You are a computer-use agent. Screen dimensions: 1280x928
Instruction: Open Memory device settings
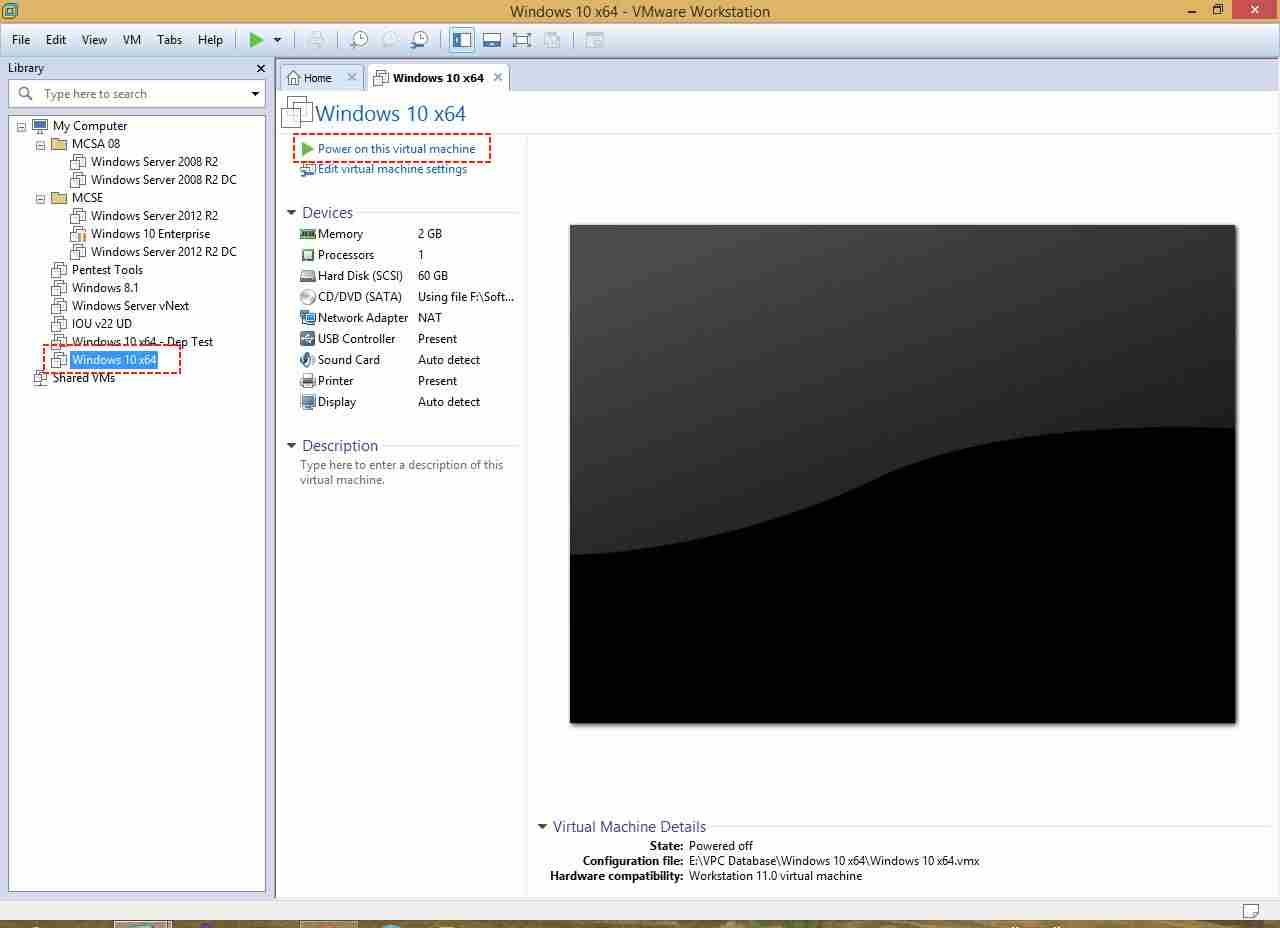[x=340, y=234]
